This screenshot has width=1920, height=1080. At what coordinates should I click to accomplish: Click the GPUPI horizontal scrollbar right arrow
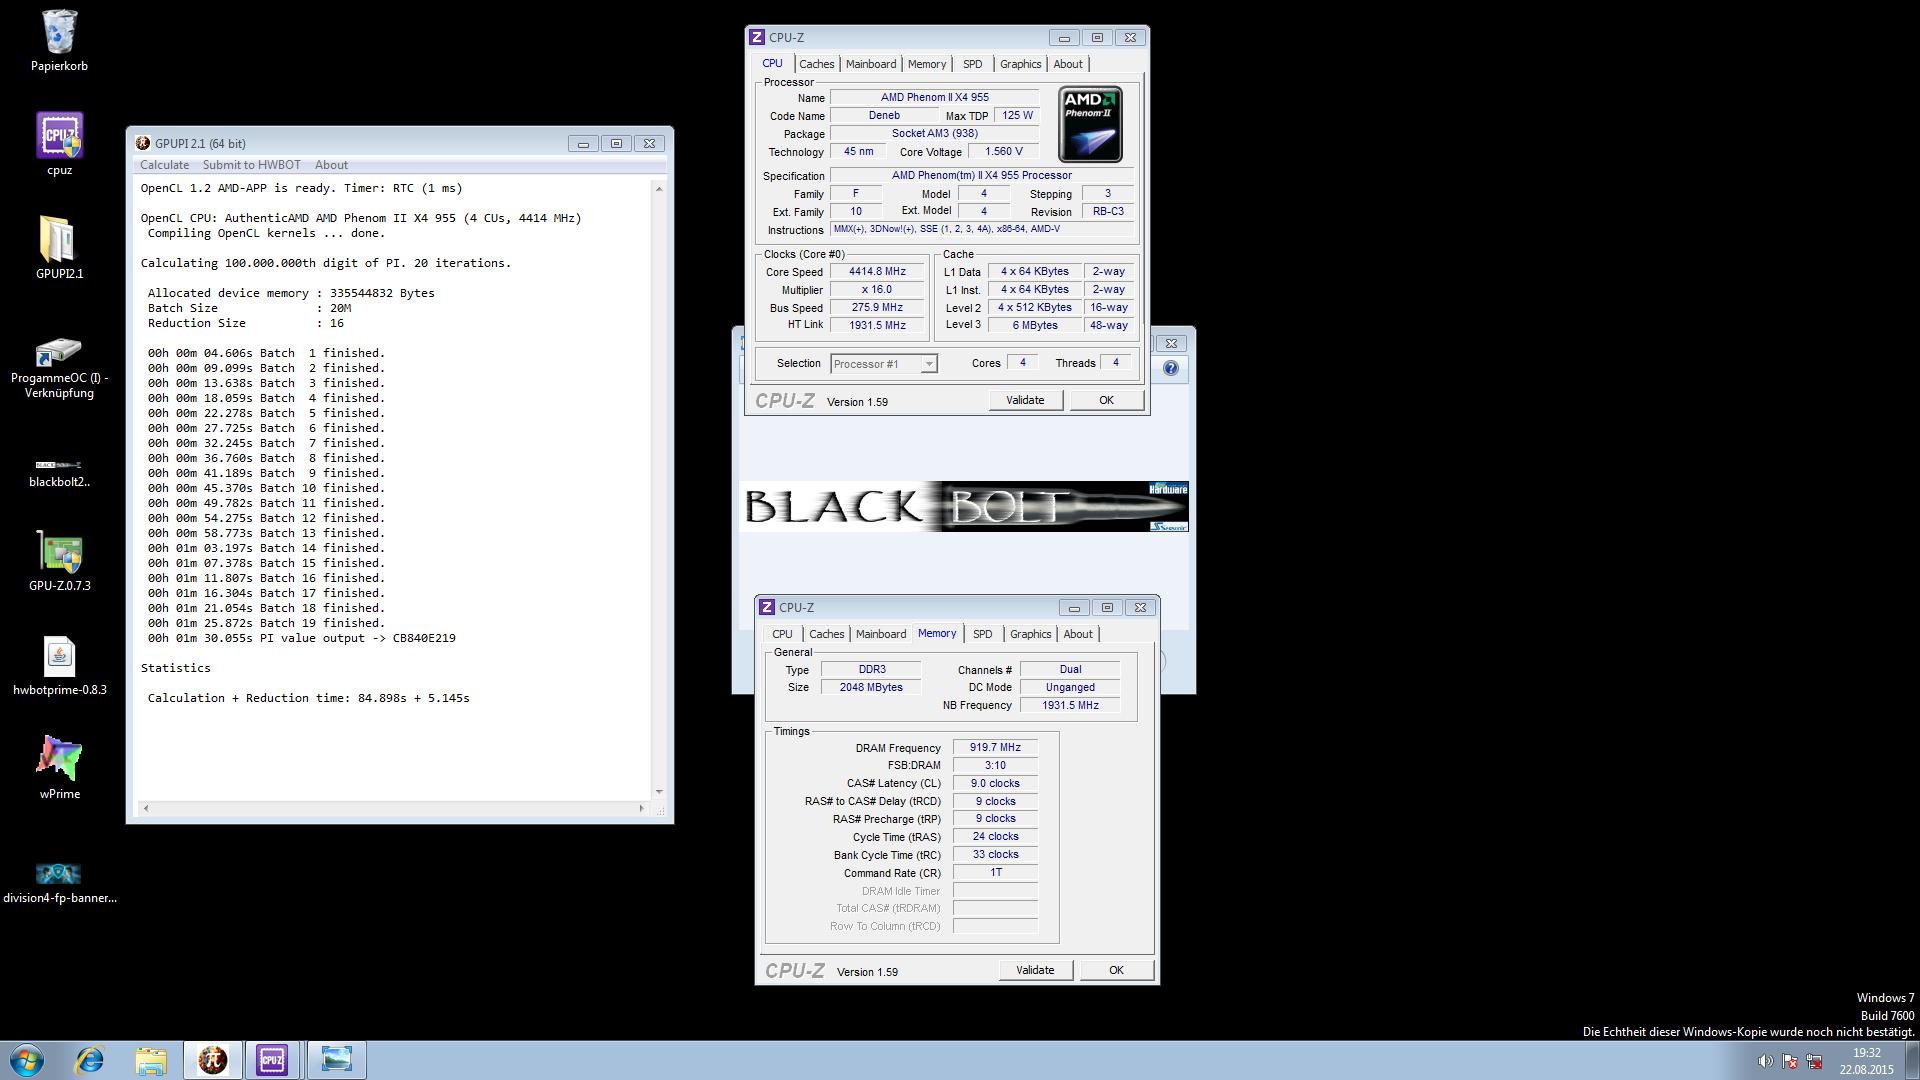[642, 807]
